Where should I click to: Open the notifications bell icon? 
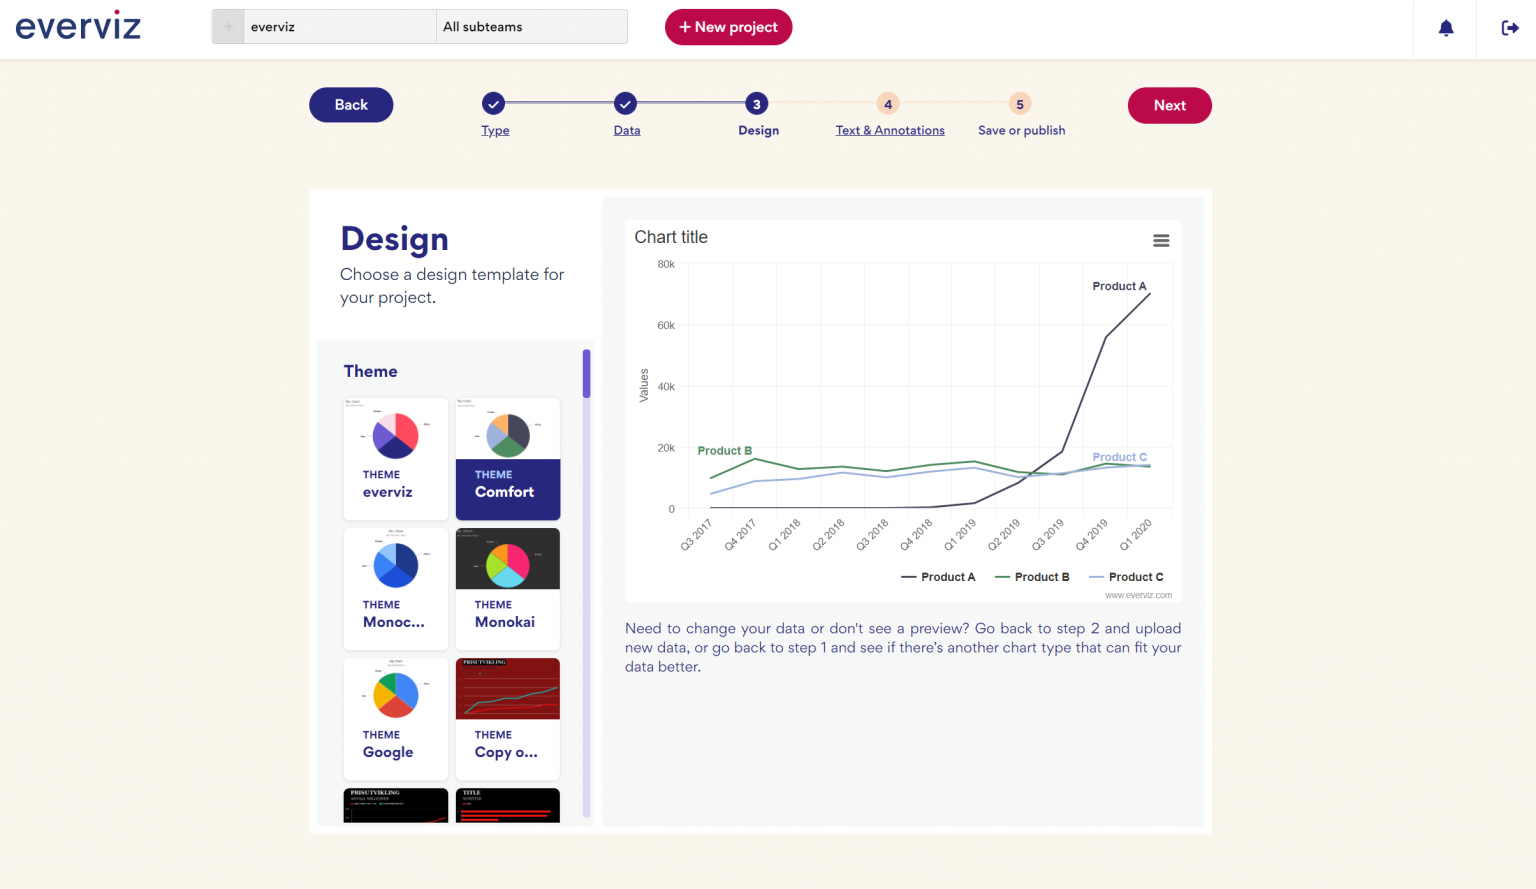point(1445,28)
